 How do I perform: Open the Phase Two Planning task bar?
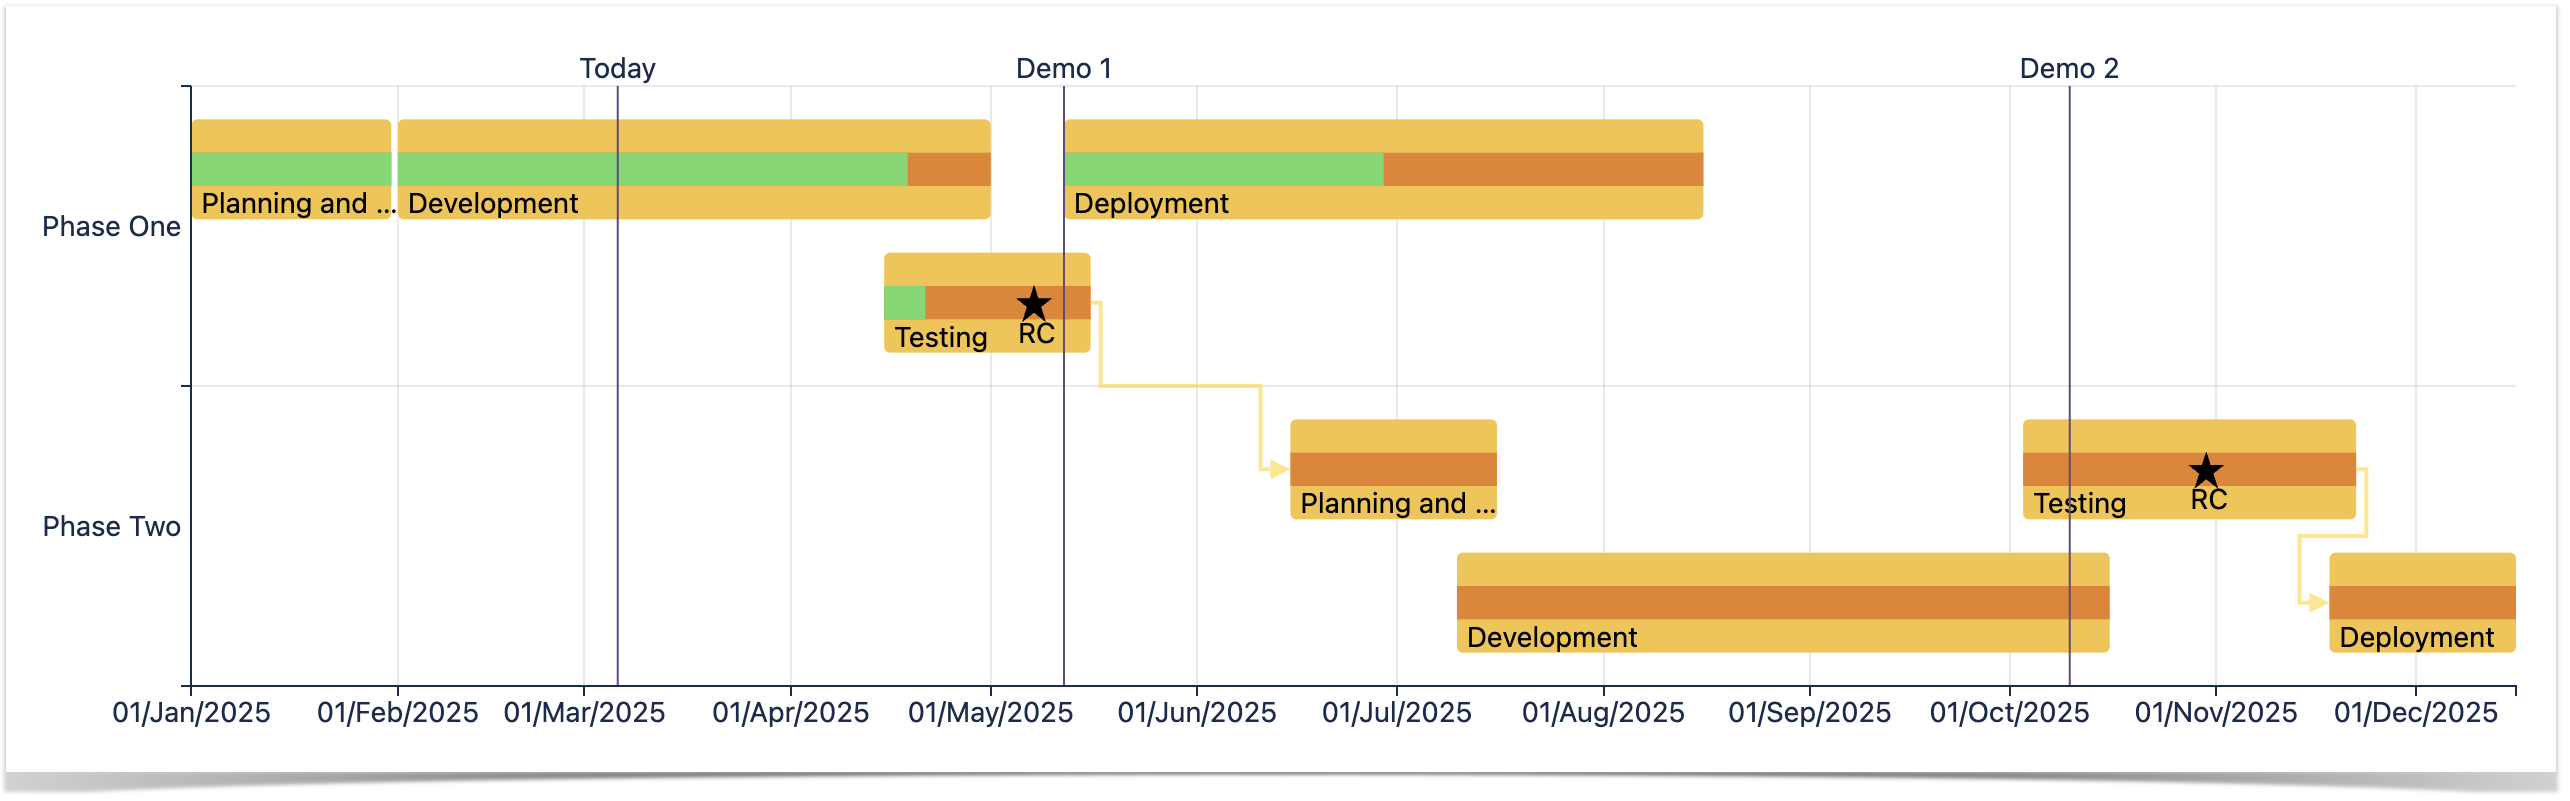[x=1392, y=469]
